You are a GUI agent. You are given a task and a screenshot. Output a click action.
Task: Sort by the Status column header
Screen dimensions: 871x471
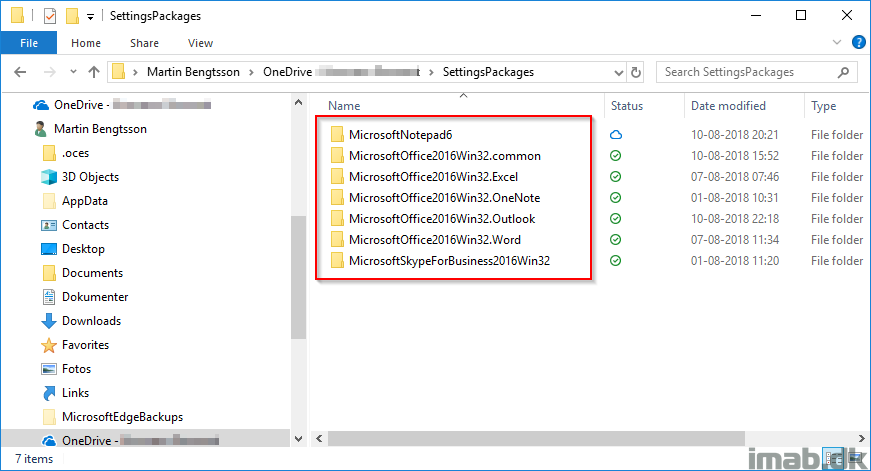click(627, 106)
